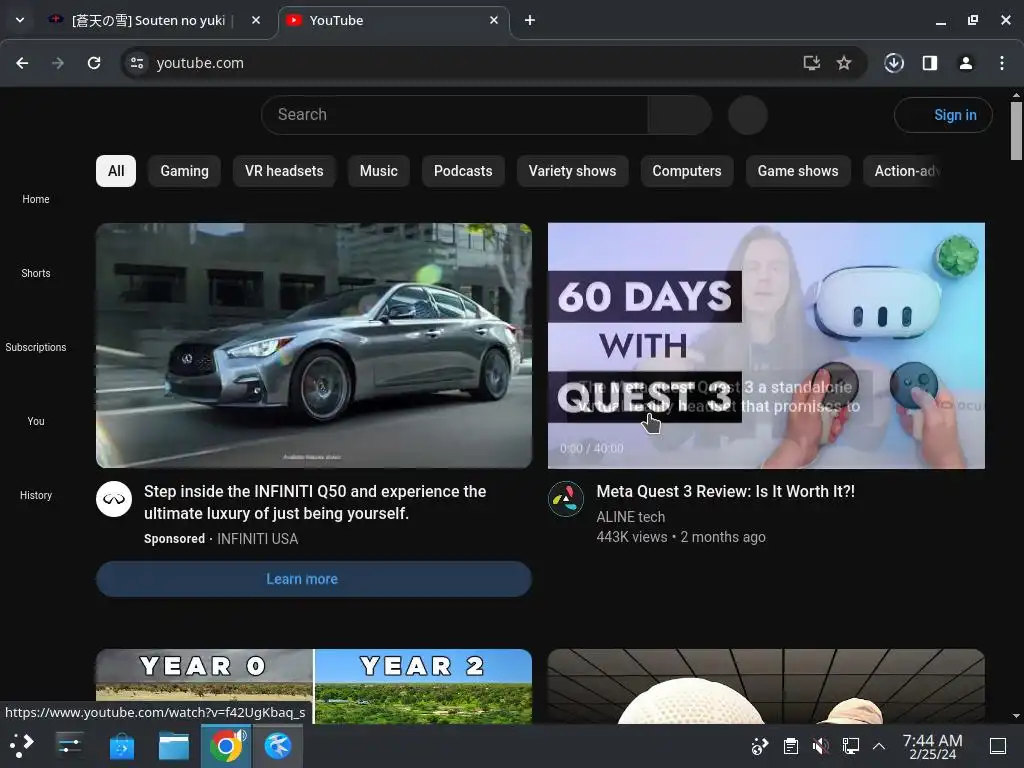Image resolution: width=1024 pixels, height=768 pixels.
Task: Select the YouTube browser tab
Action: pos(394,20)
